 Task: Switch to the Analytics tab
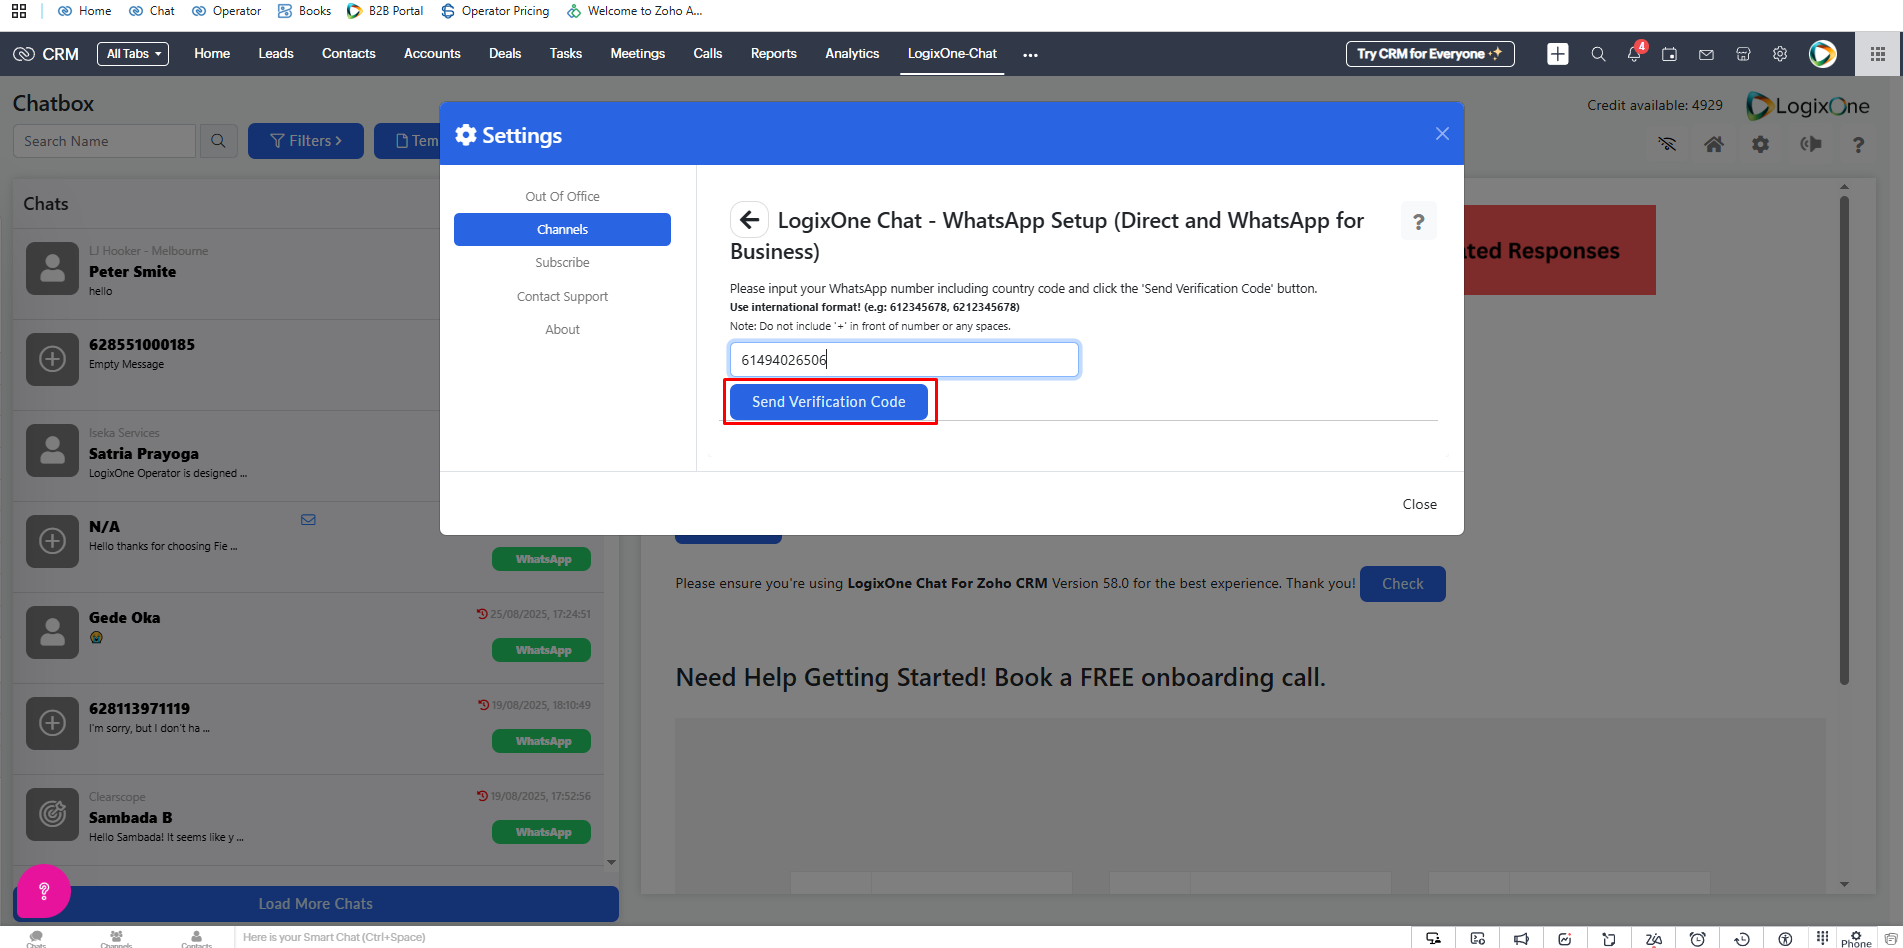point(852,54)
